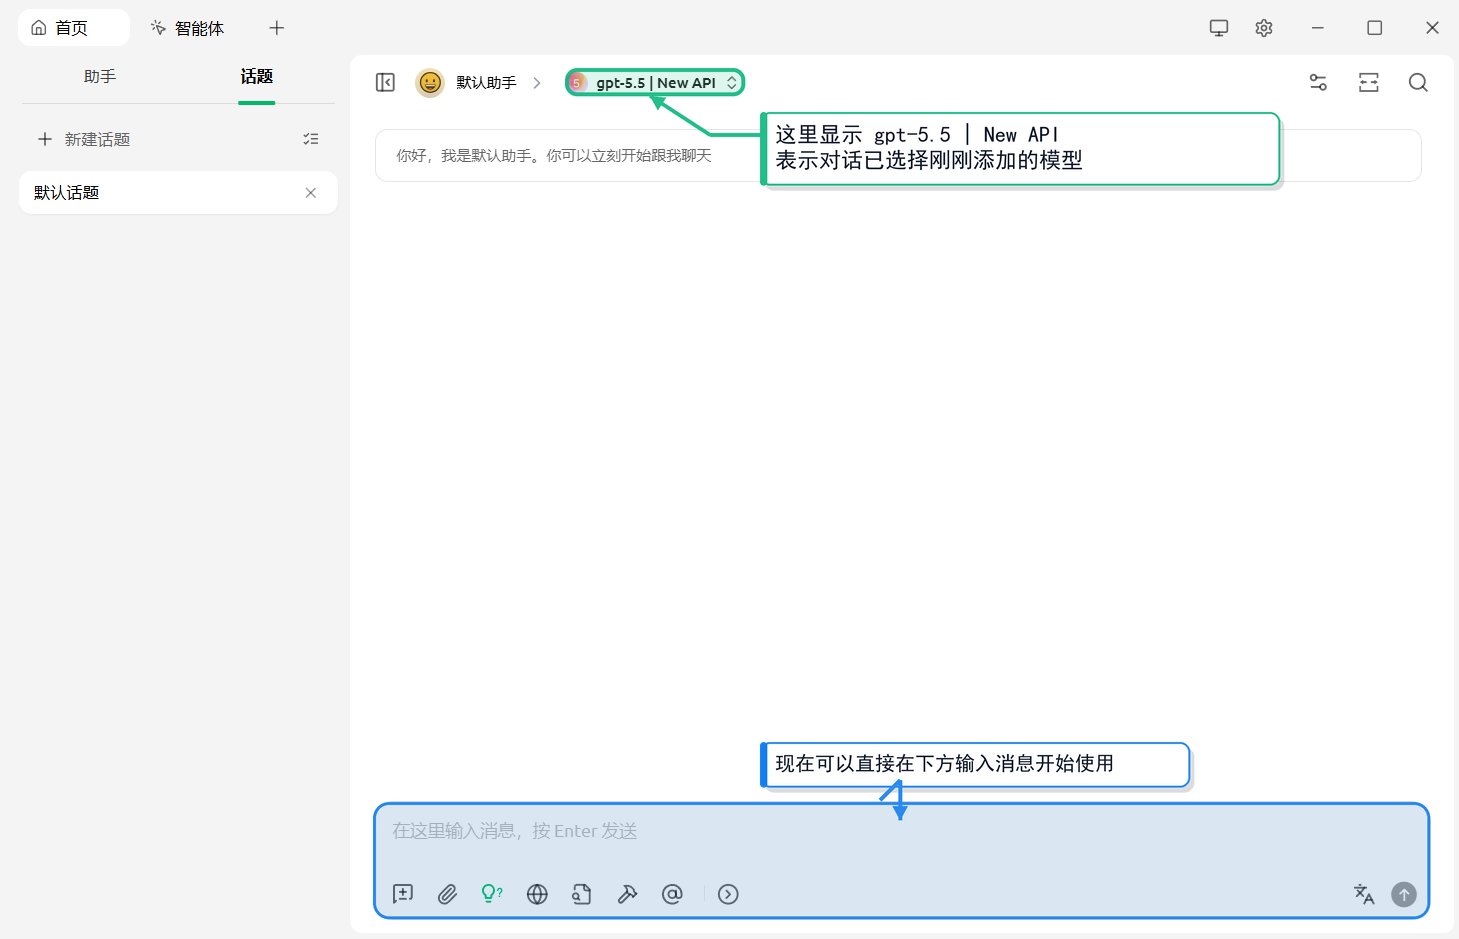Switch to the 智能体 tab
Screen dimensions: 1459x939
coord(187,28)
